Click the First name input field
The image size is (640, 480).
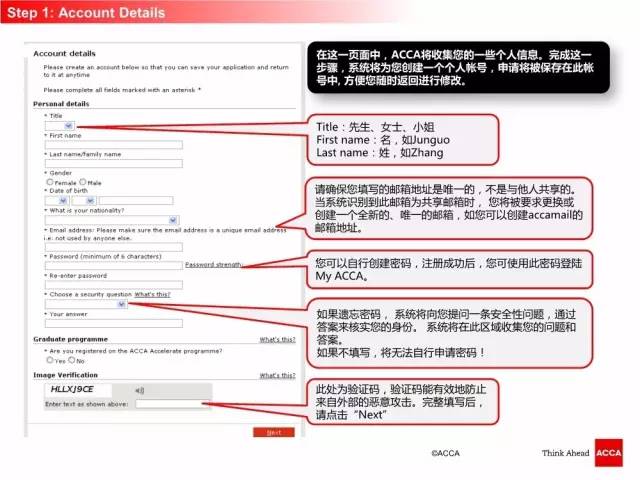tap(113, 145)
